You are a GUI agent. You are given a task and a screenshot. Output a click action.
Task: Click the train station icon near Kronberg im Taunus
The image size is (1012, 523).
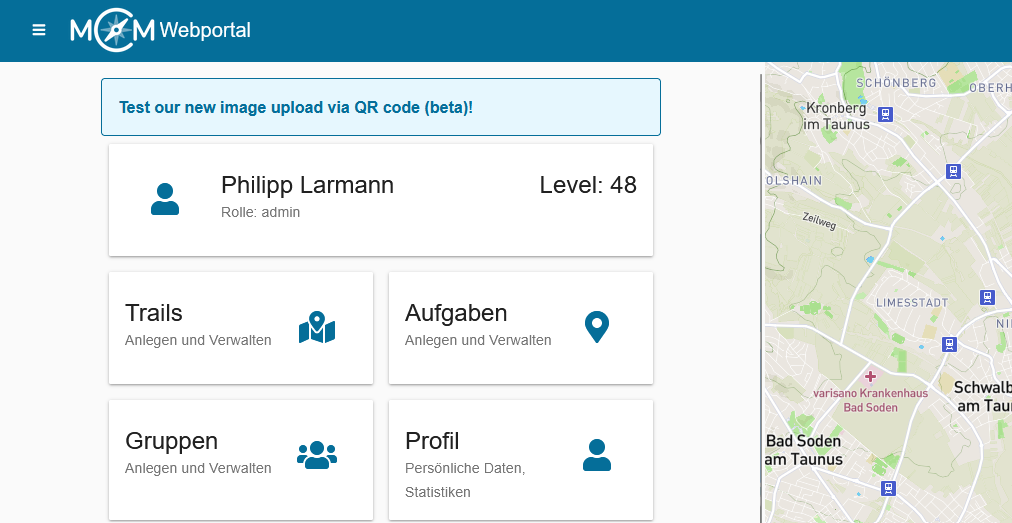pos(886,117)
